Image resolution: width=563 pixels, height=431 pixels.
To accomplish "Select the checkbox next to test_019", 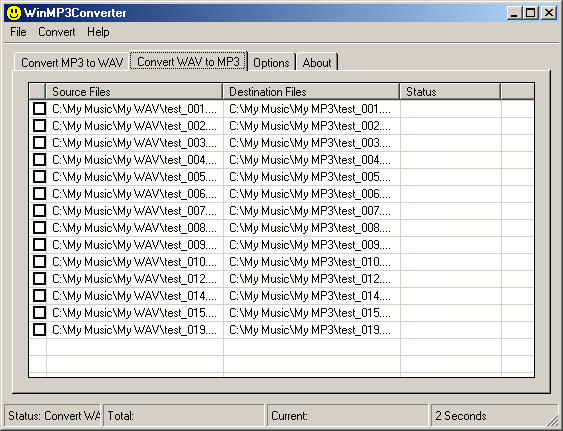I will click(39, 329).
